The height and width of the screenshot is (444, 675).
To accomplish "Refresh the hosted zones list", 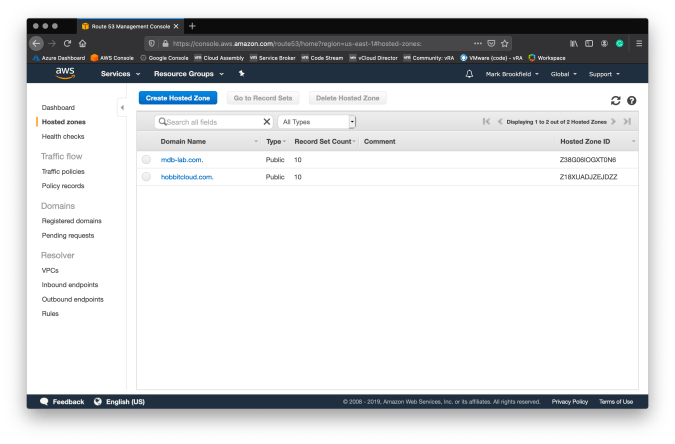I will (616, 101).
